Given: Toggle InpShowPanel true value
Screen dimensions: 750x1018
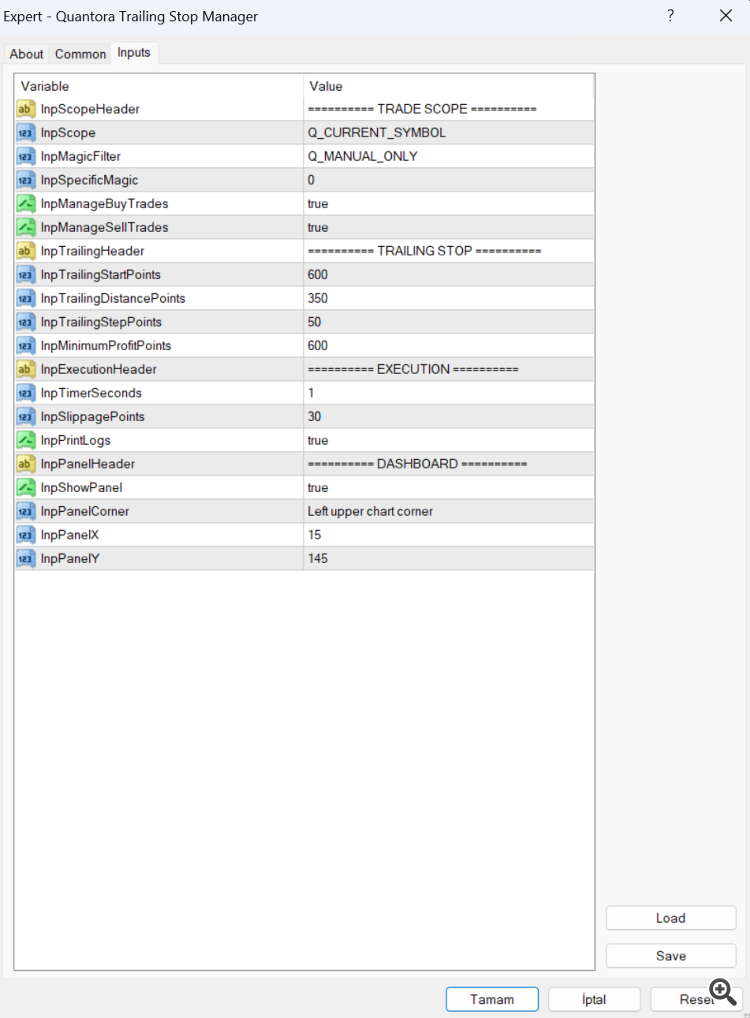Looking at the screenshot, I should tap(449, 488).
